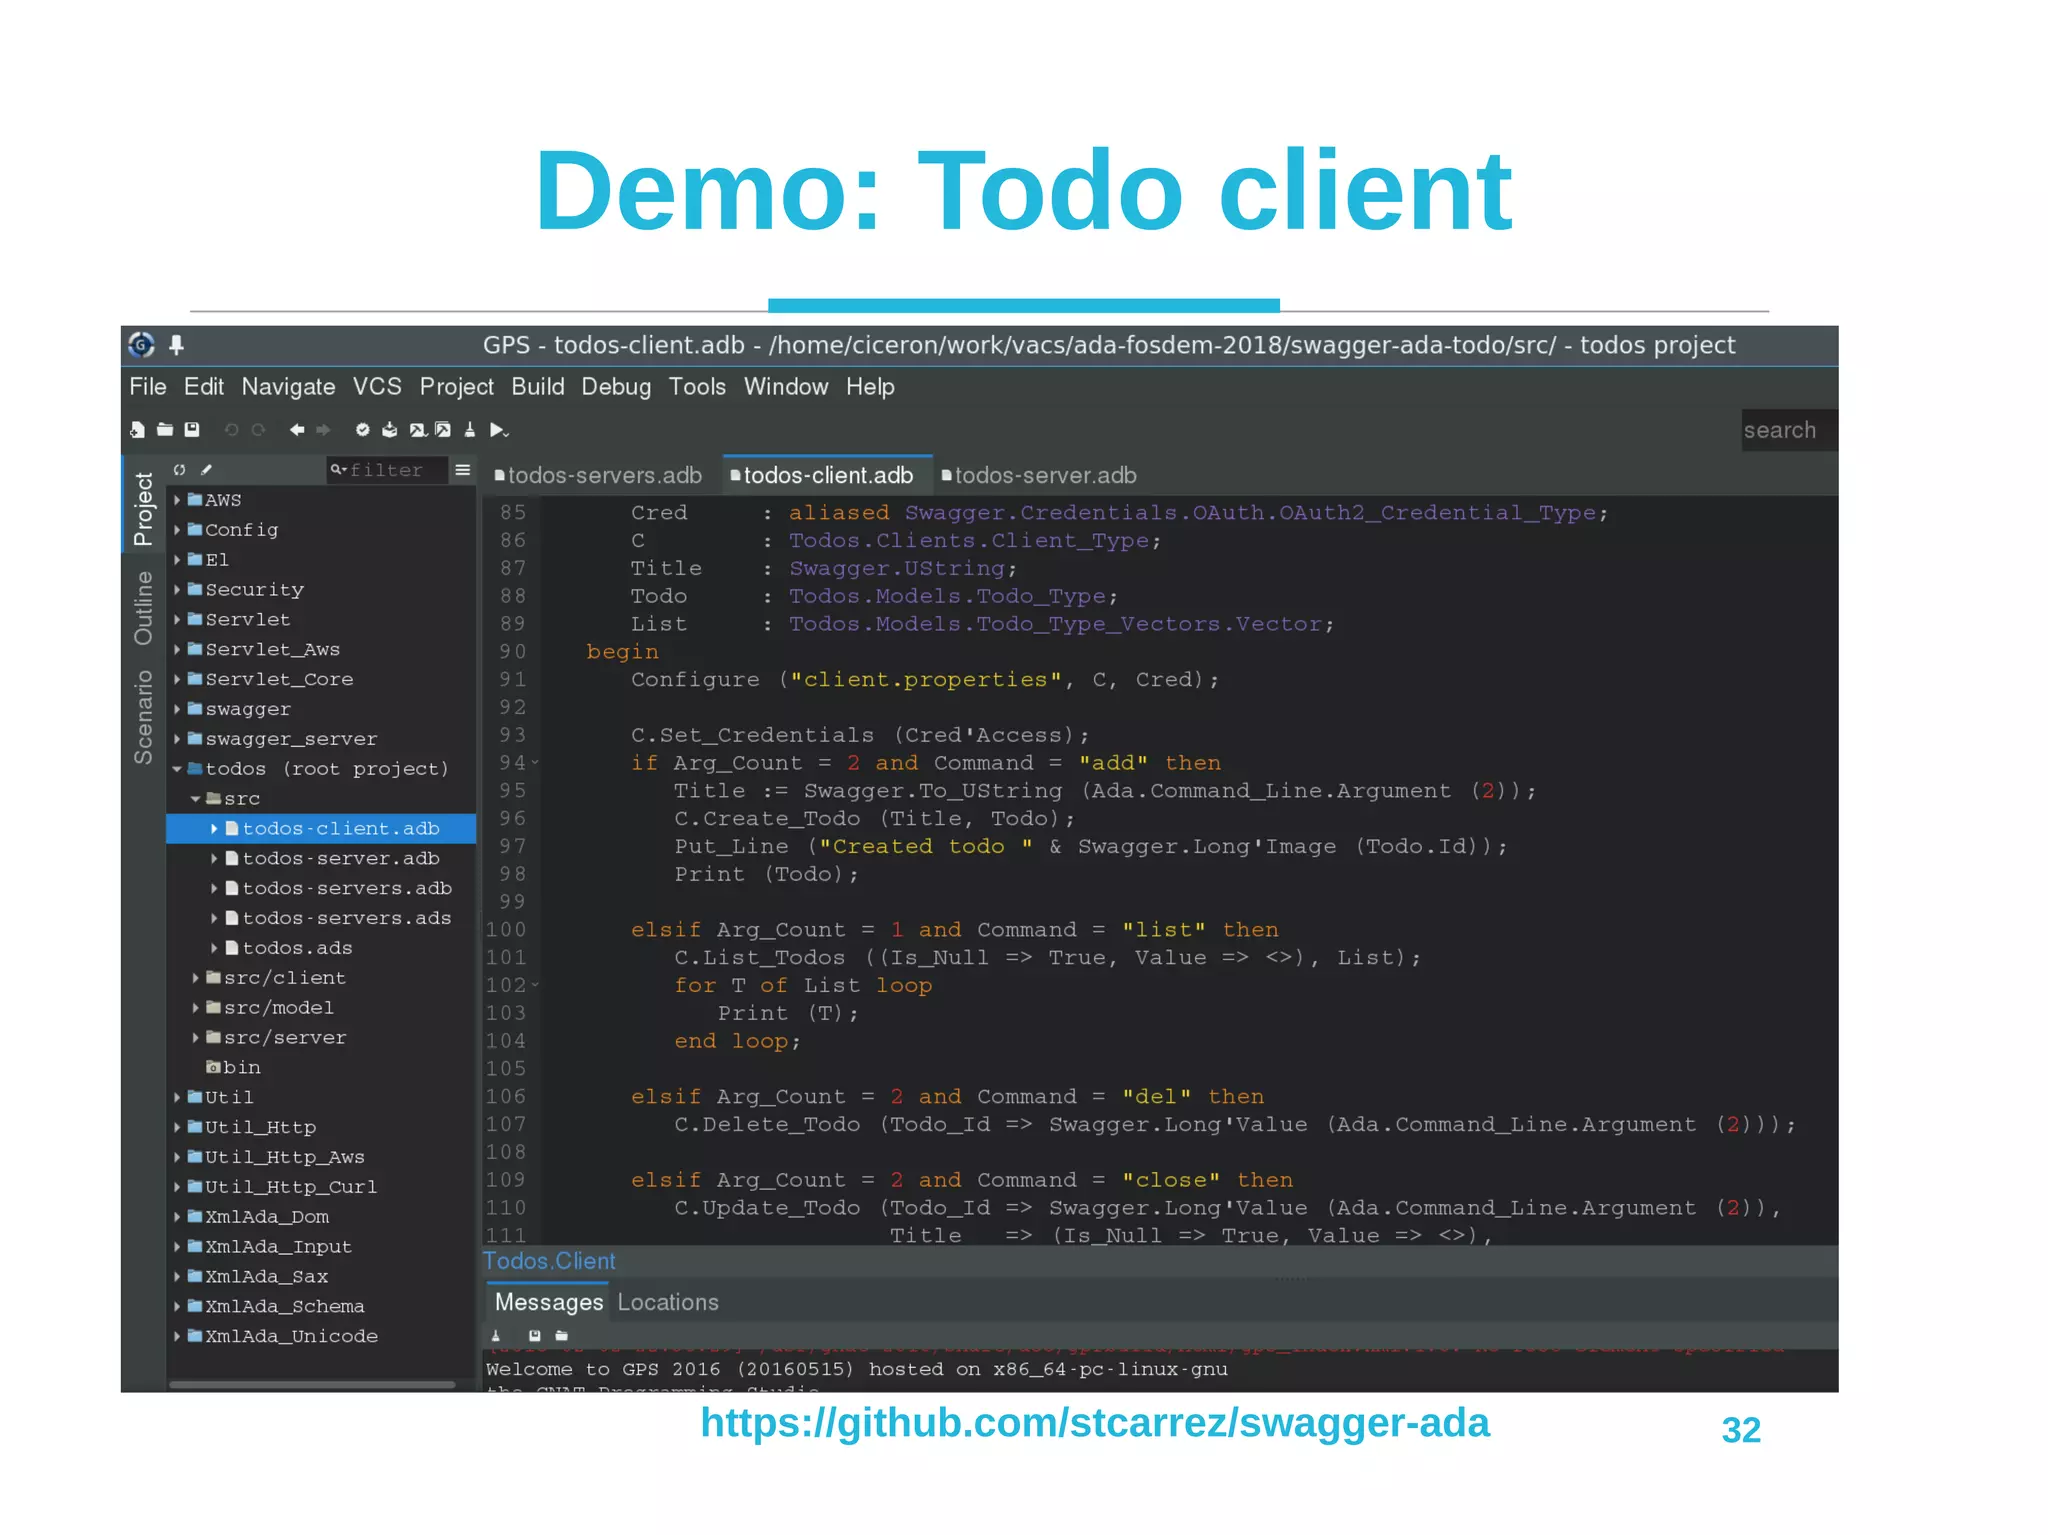Open the github.com/stcarrez/swagger-ada link

(x=1095, y=1423)
